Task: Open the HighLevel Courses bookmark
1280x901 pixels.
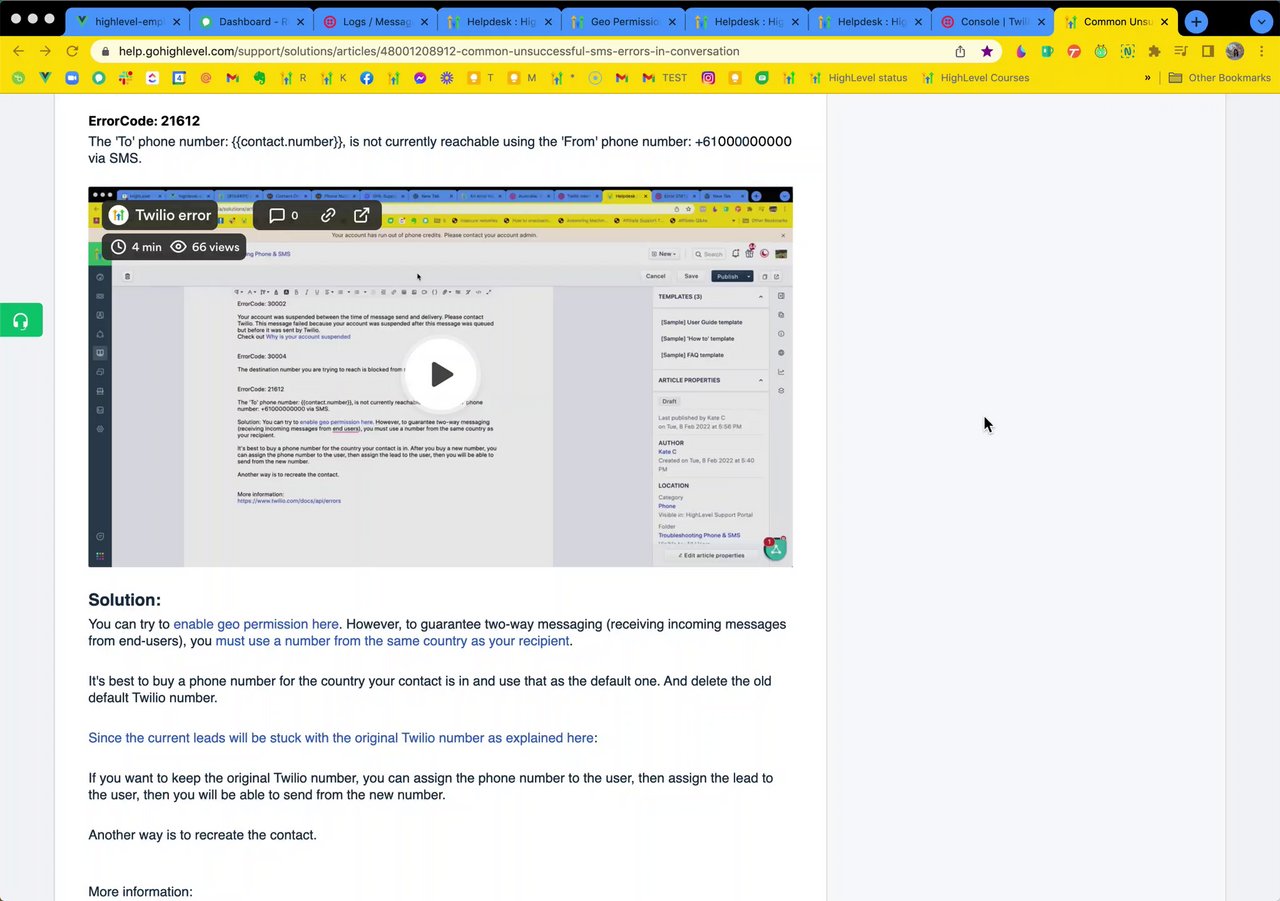Action: click(x=976, y=78)
